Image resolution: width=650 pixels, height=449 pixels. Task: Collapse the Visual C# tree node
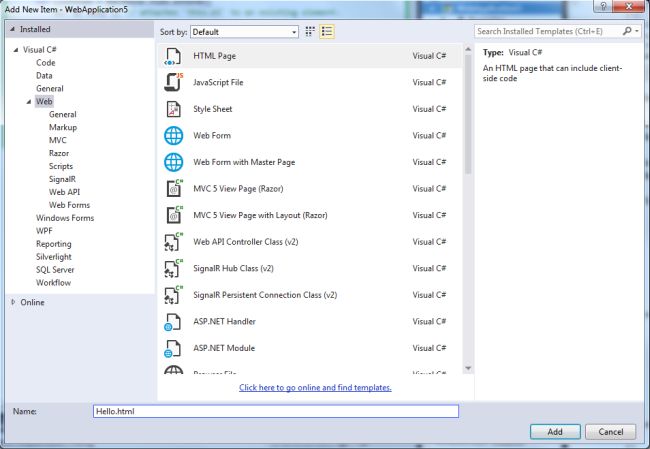(16, 50)
